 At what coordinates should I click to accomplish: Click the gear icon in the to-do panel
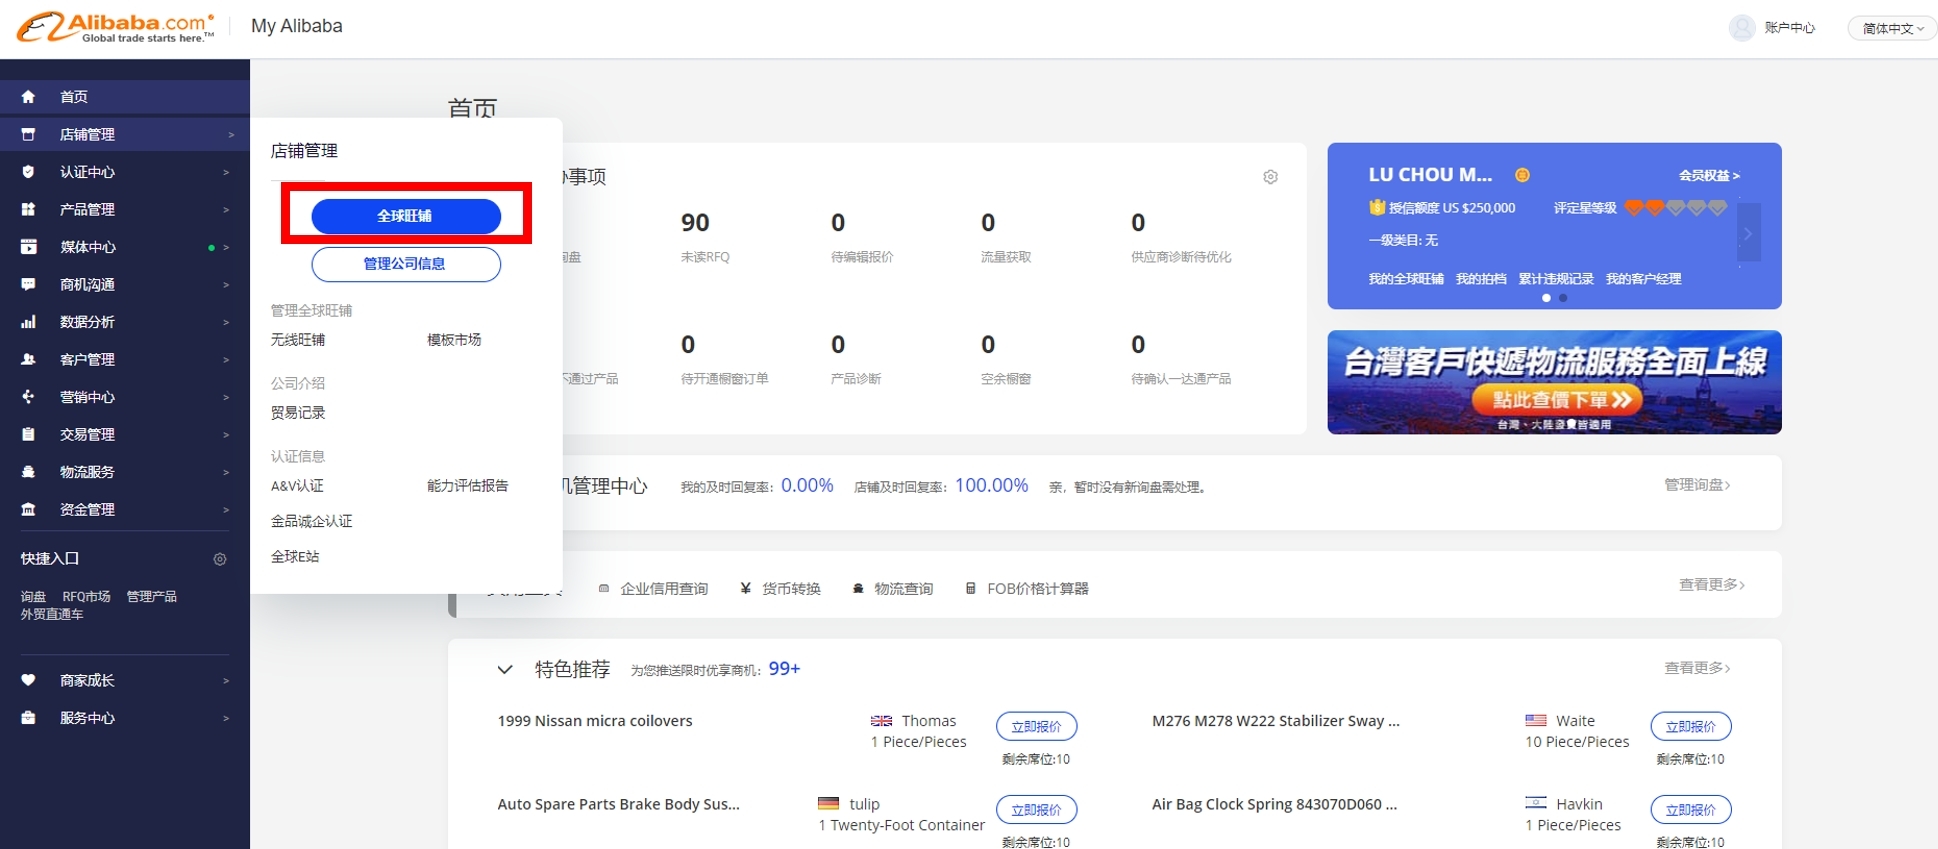1270,177
